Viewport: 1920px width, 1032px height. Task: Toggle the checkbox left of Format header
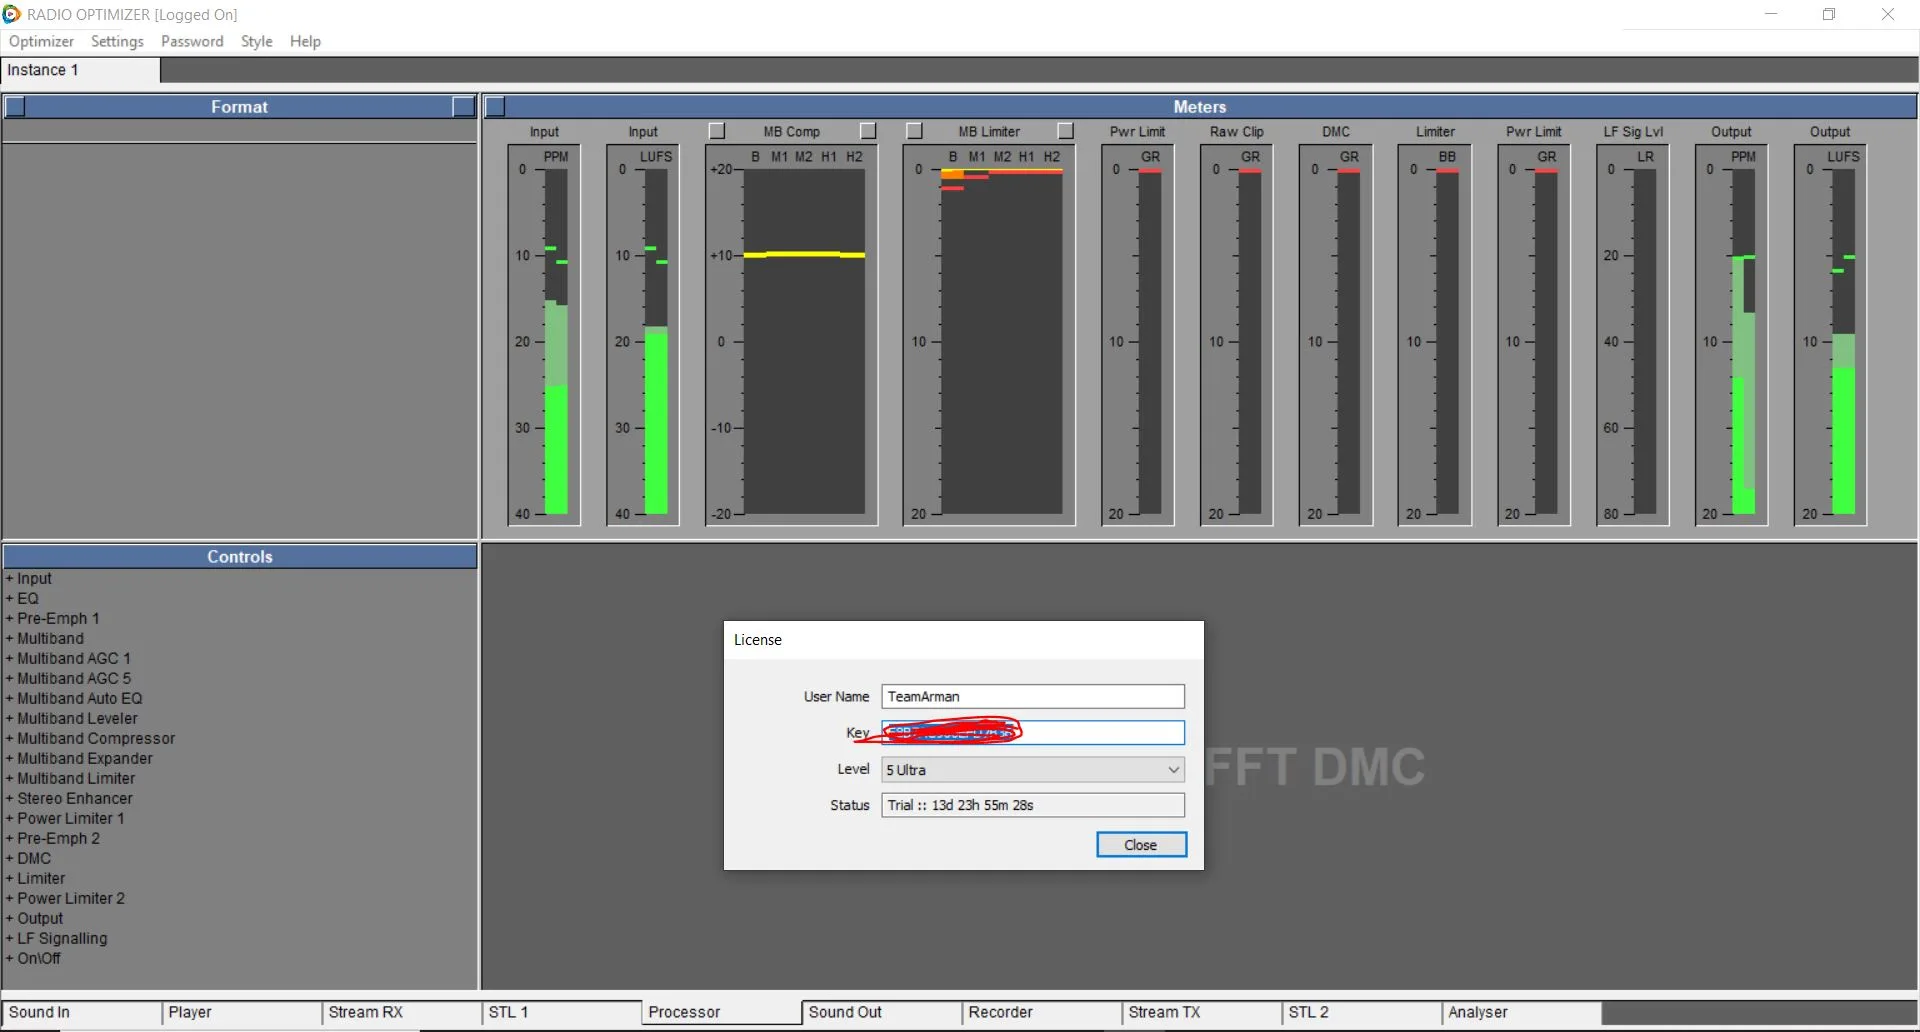tap(15, 107)
